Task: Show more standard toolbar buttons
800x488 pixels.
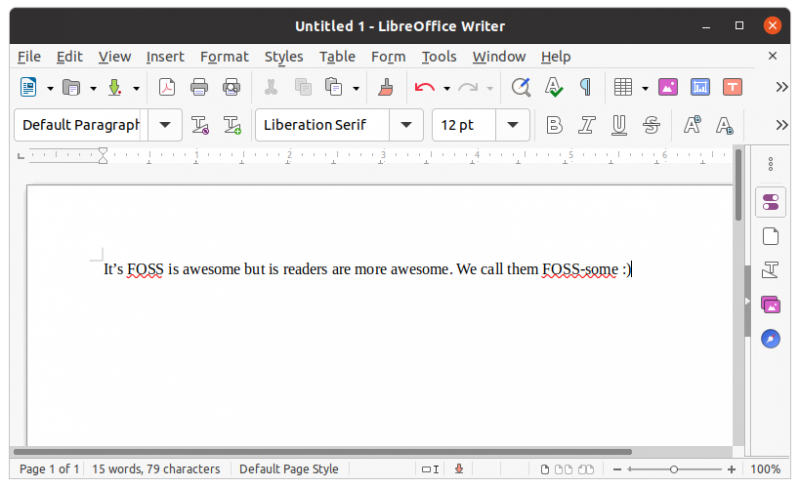Action: click(x=782, y=87)
